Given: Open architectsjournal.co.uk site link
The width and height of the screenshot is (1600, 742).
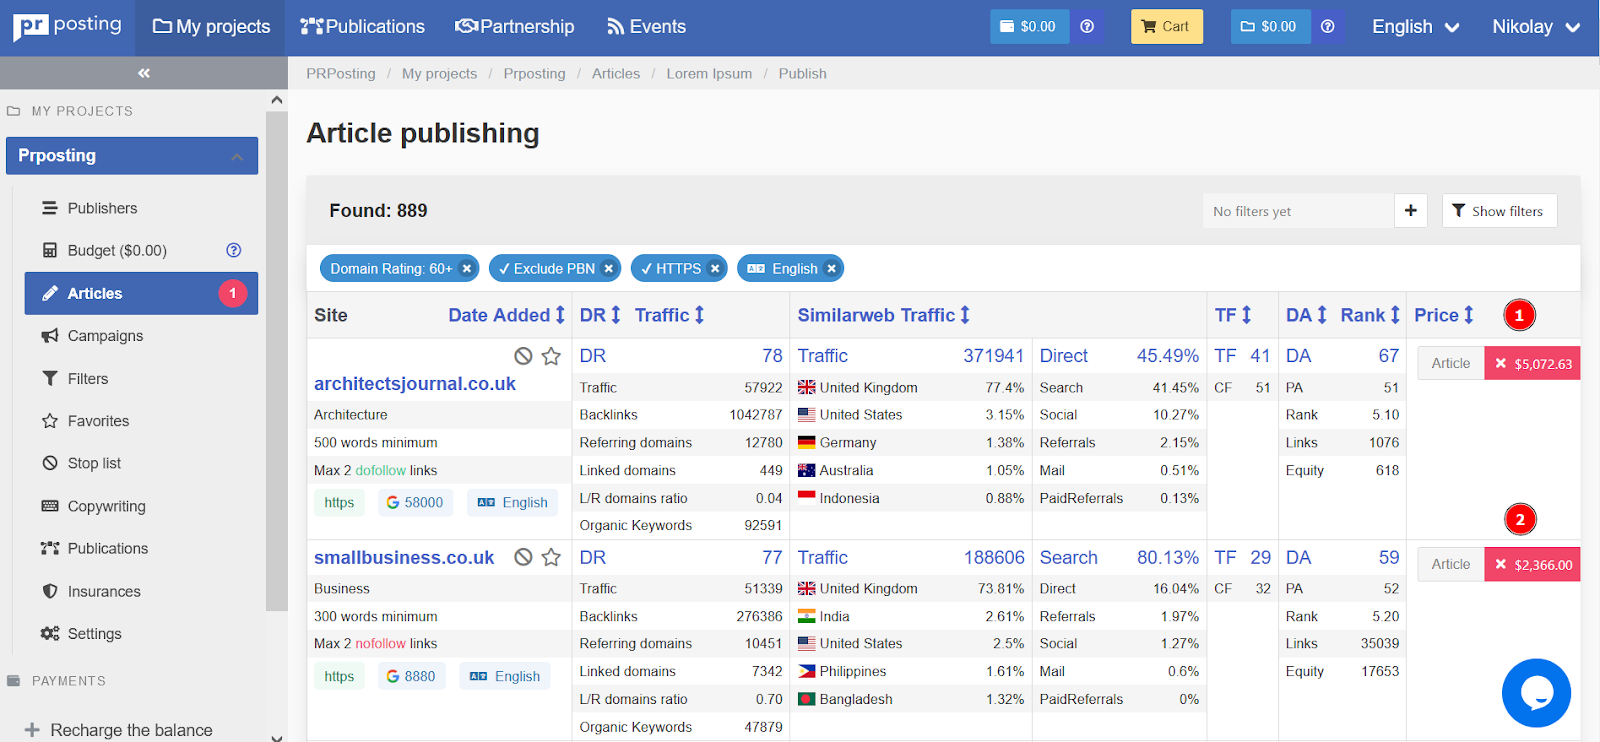Looking at the screenshot, I should 415,384.
